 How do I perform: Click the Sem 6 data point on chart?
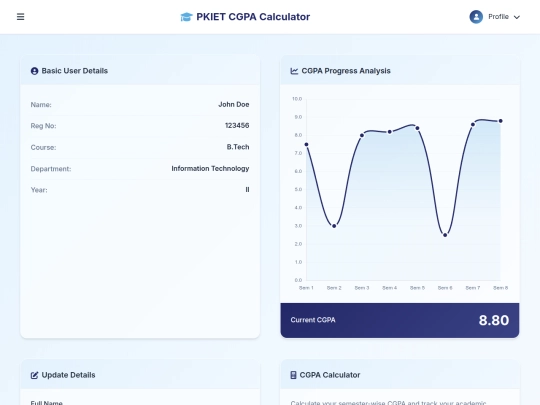coord(445,235)
